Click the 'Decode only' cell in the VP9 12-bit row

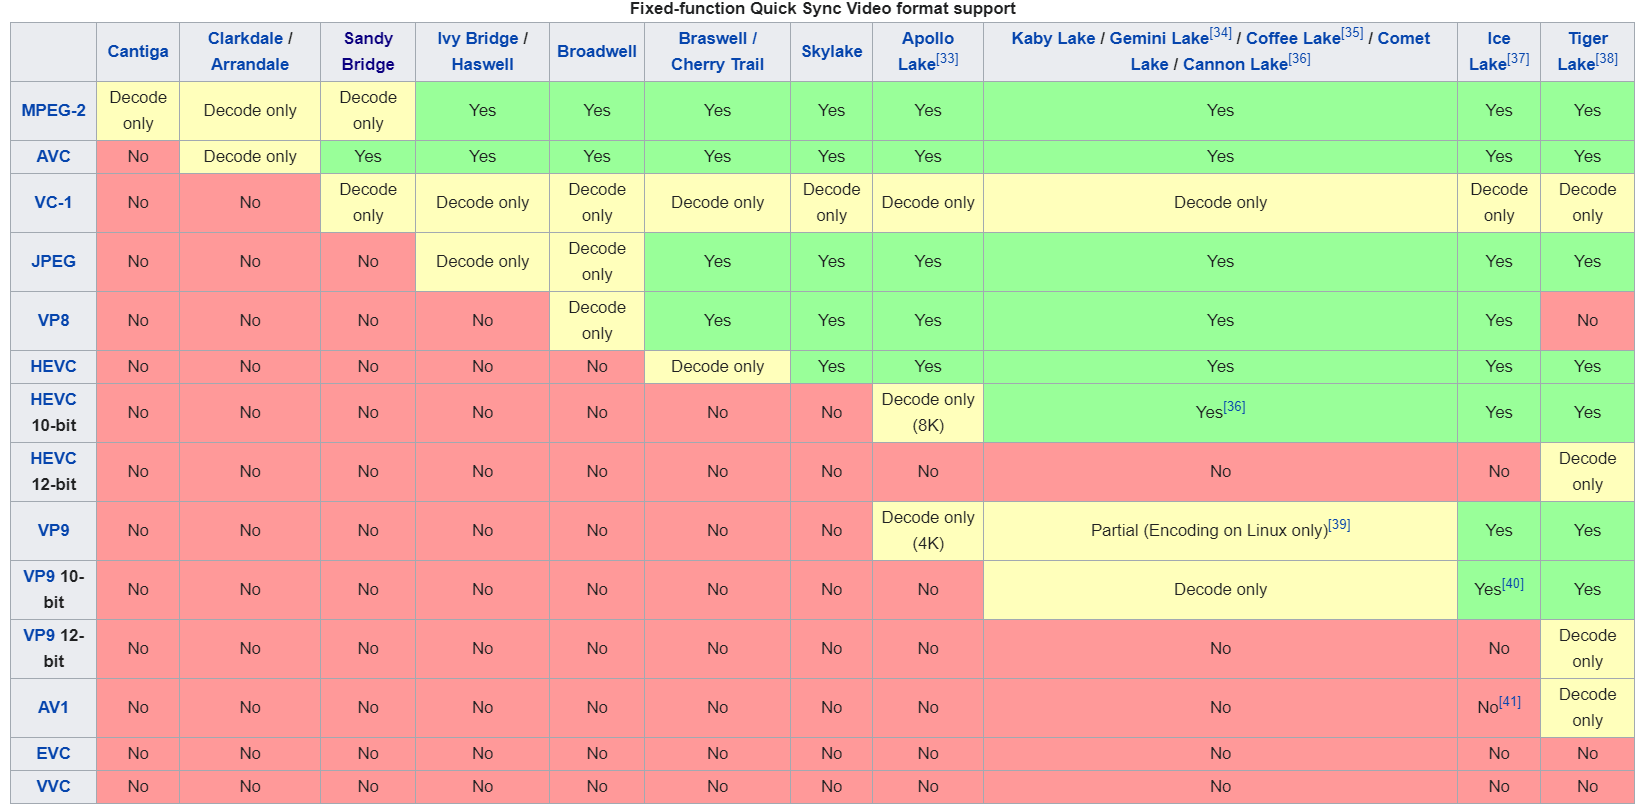coord(1587,648)
